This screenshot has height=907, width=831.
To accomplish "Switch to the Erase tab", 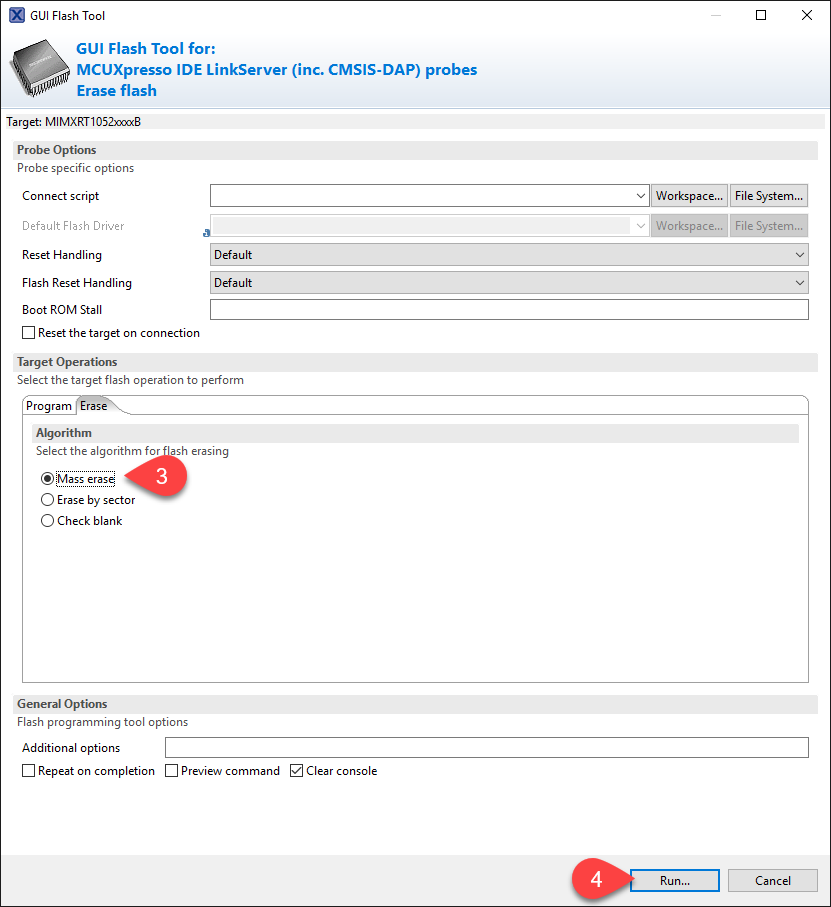I will pyautogui.click(x=94, y=406).
